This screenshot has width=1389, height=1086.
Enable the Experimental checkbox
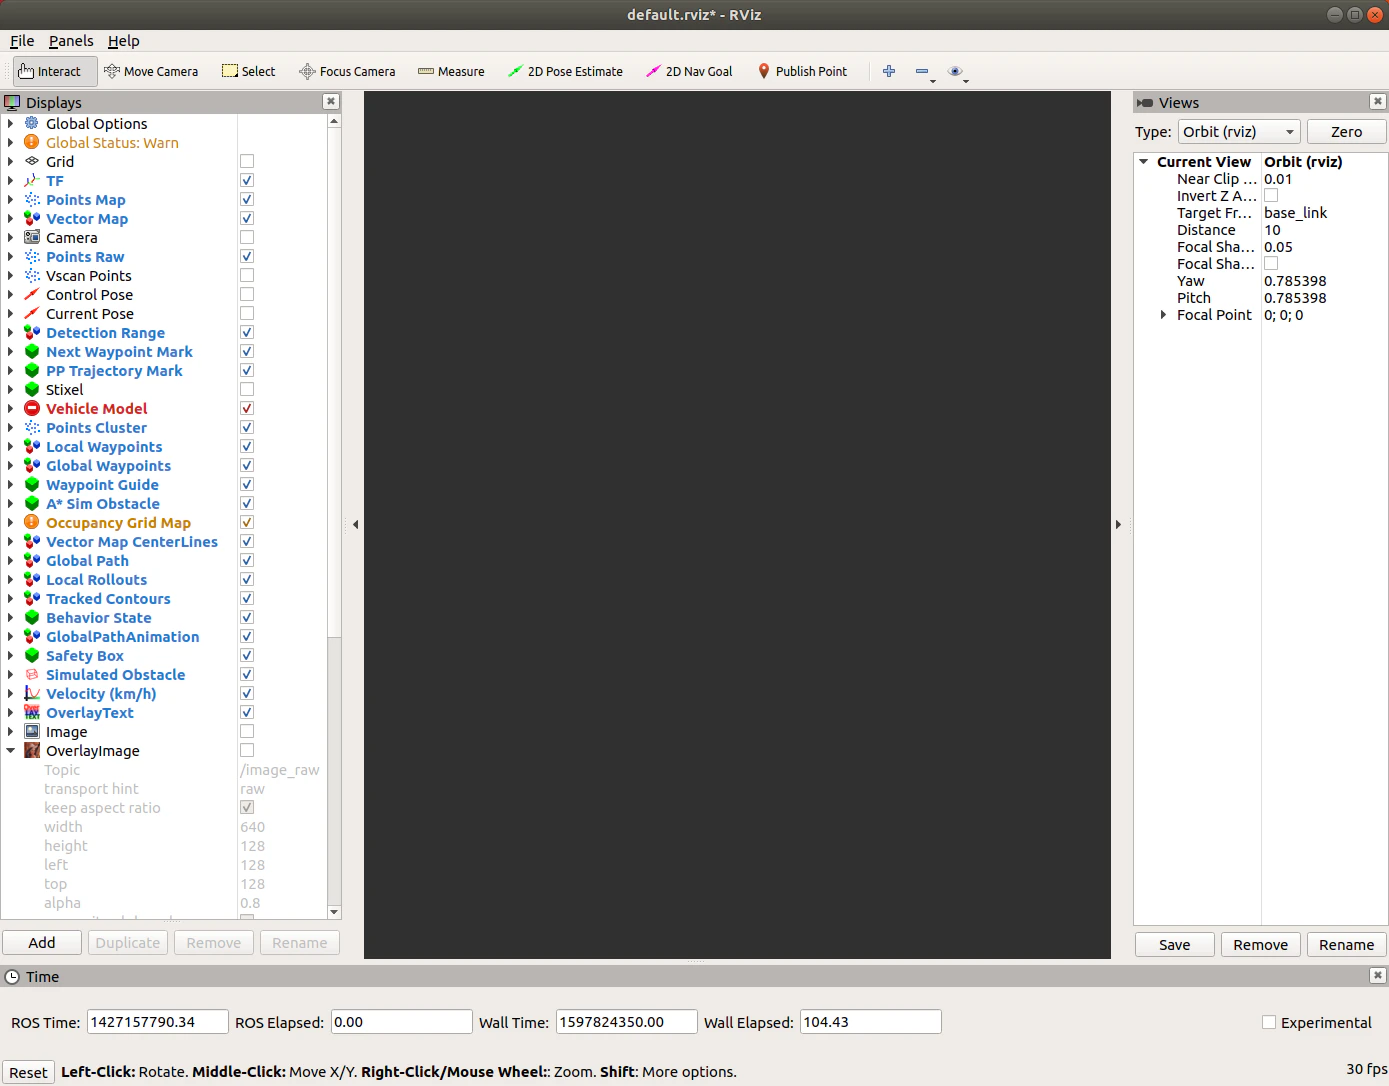(x=1269, y=1022)
